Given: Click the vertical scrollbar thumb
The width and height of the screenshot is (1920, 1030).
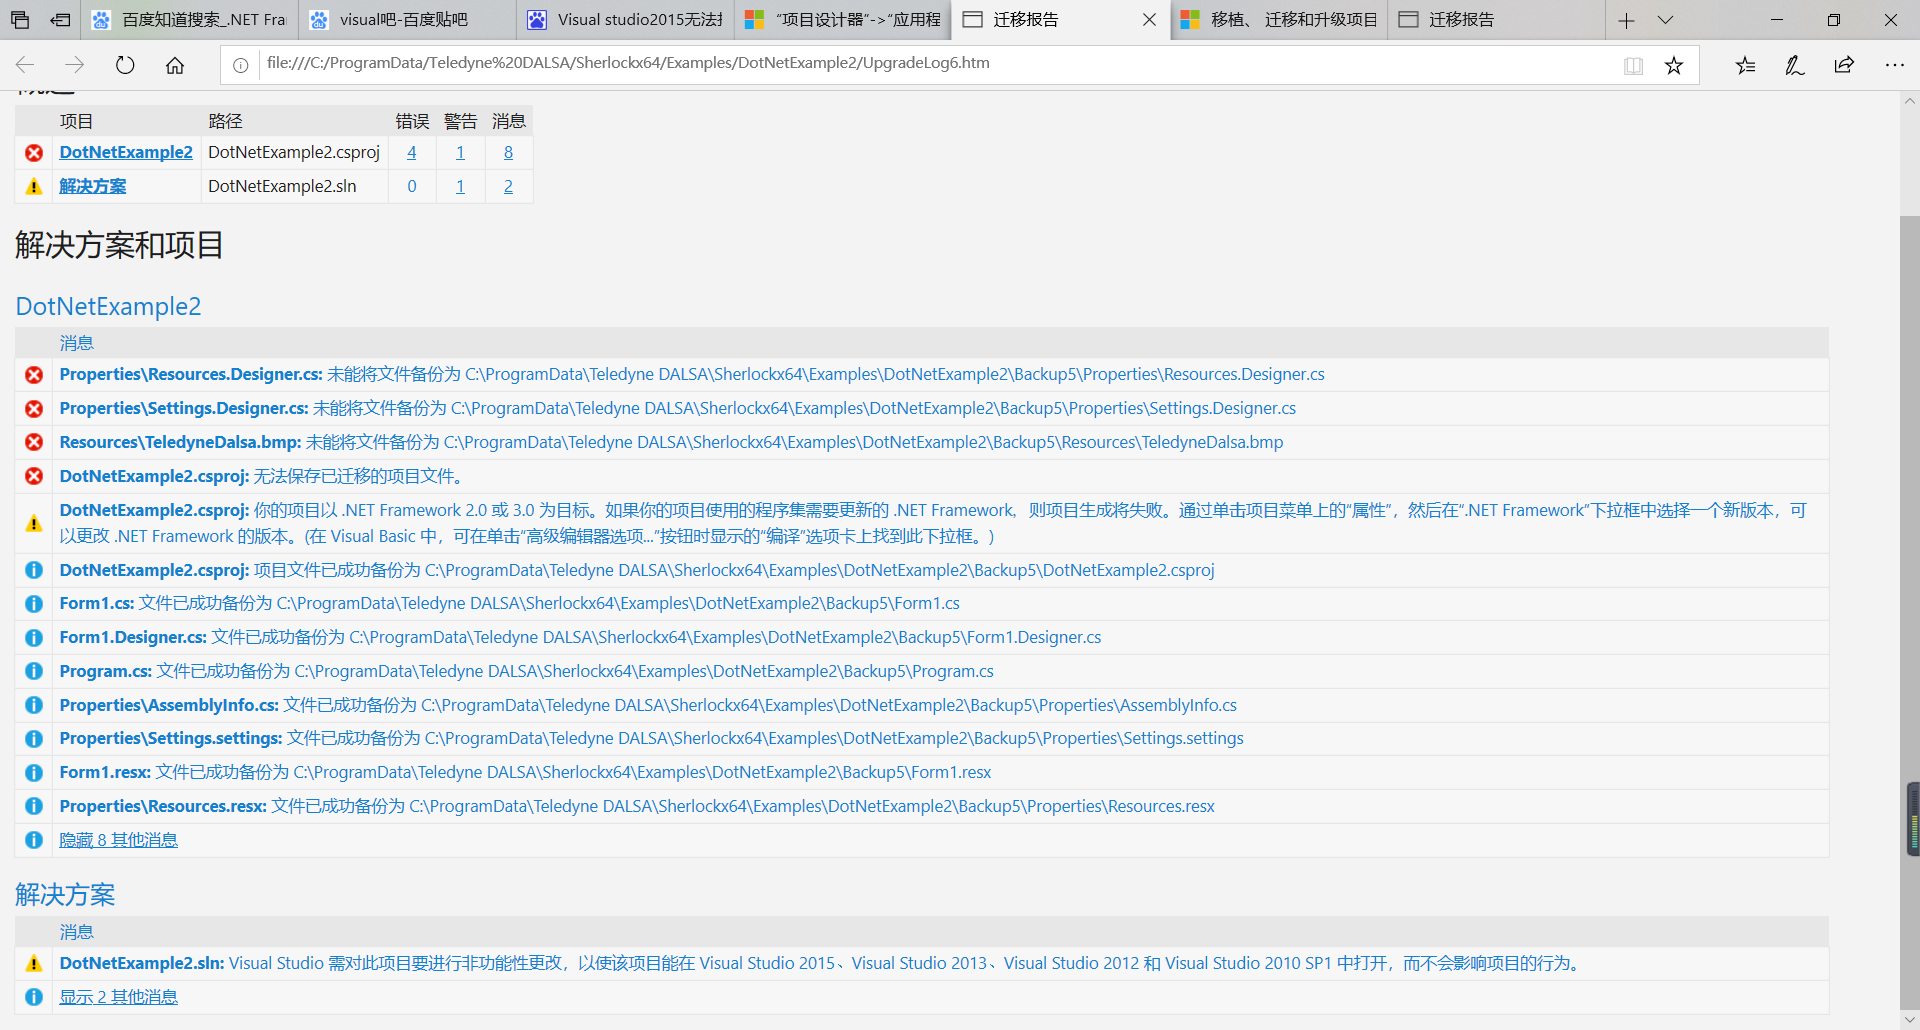Looking at the screenshot, I should (x=1910, y=612).
